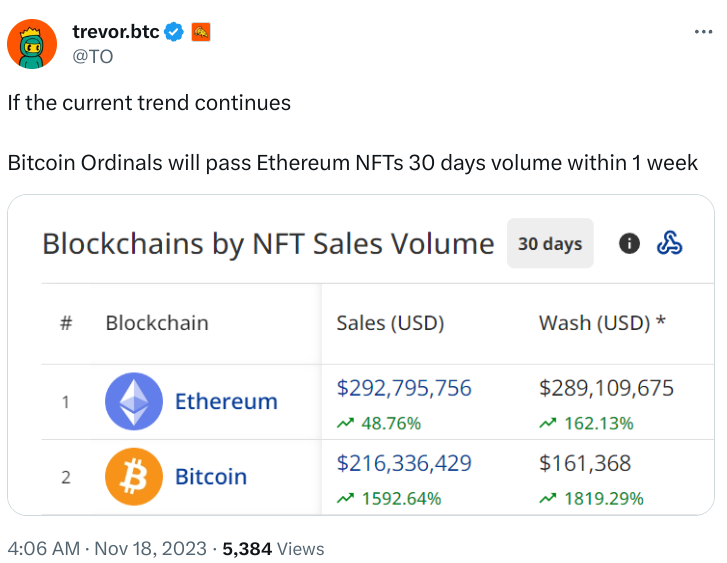Open the Bitcoin blockchain link
The image size is (727, 563).
(211, 476)
